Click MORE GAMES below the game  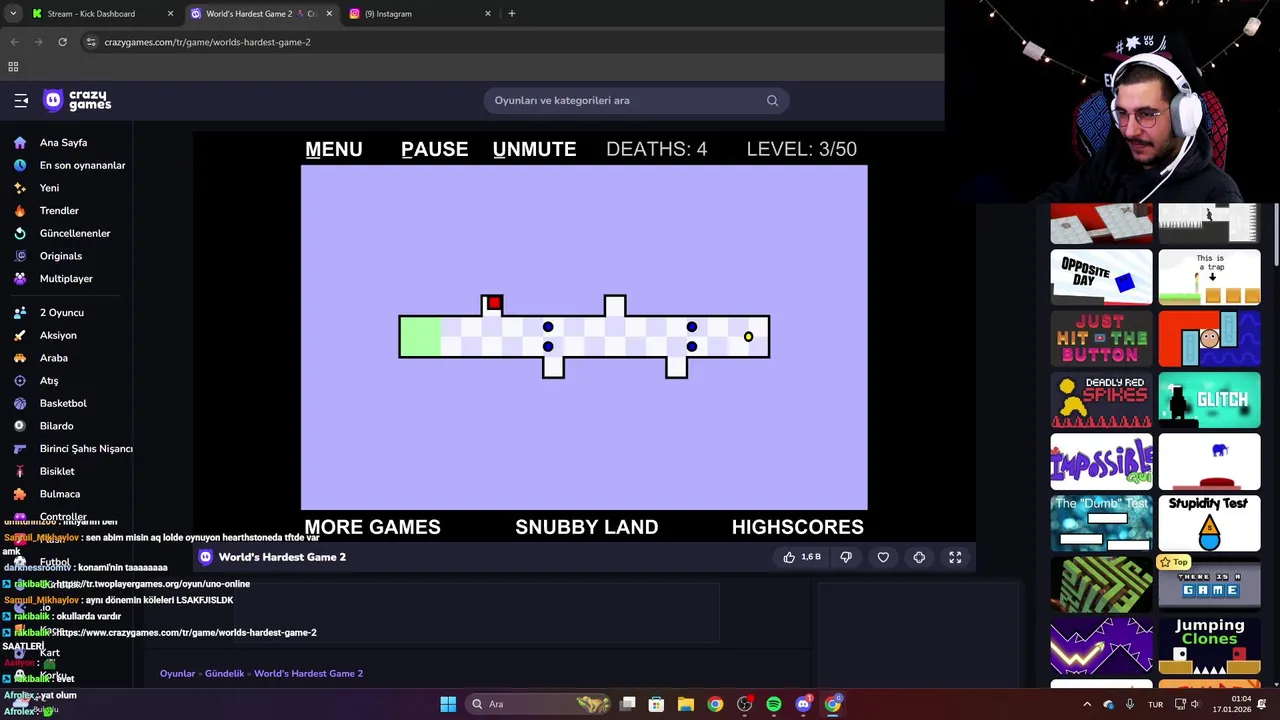(x=372, y=527)
